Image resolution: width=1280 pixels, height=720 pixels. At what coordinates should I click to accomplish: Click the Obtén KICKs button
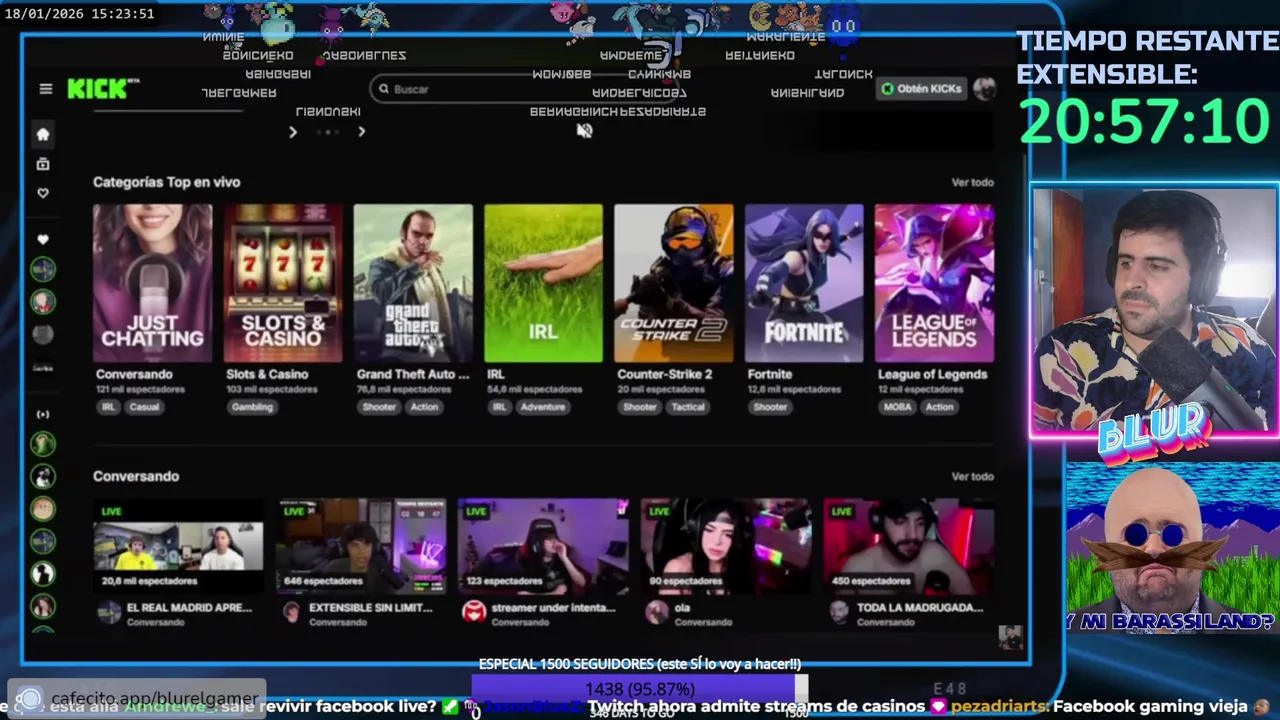[921, 89]
